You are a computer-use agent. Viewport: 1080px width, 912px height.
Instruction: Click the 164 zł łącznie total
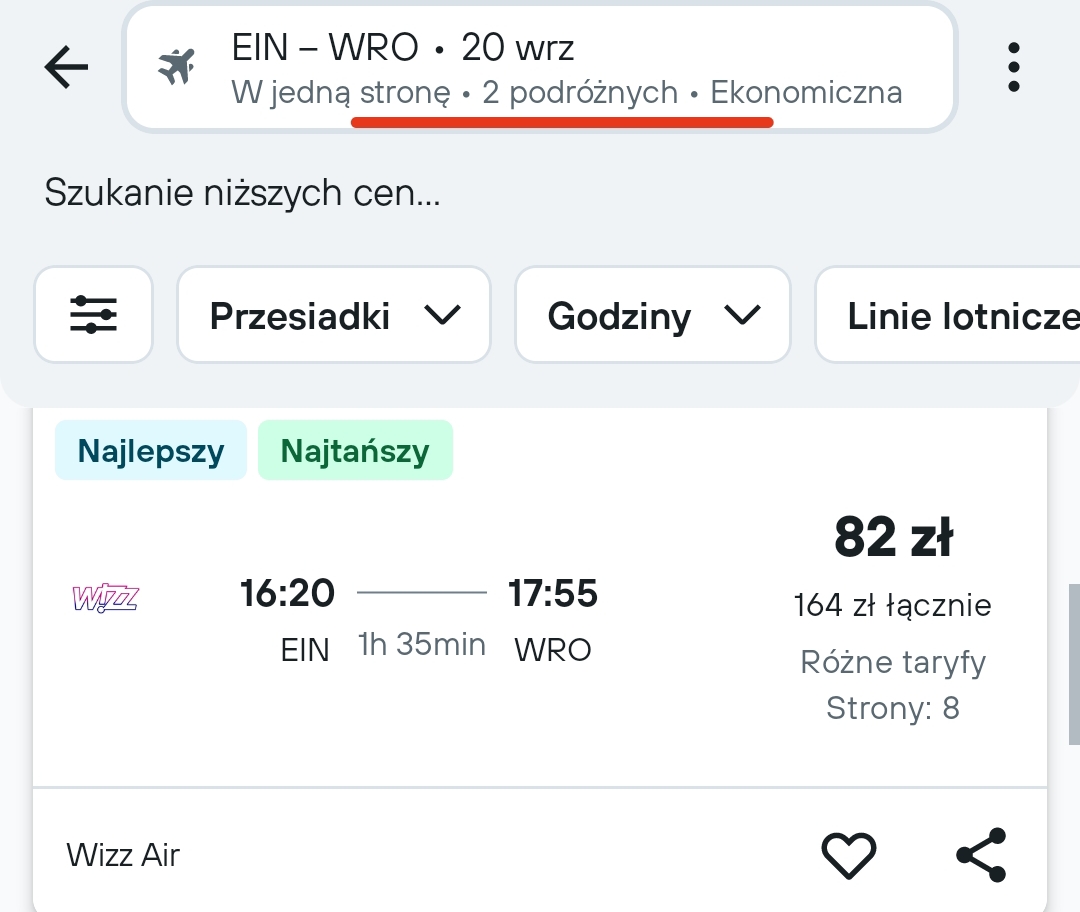click(x=893, y=605)
